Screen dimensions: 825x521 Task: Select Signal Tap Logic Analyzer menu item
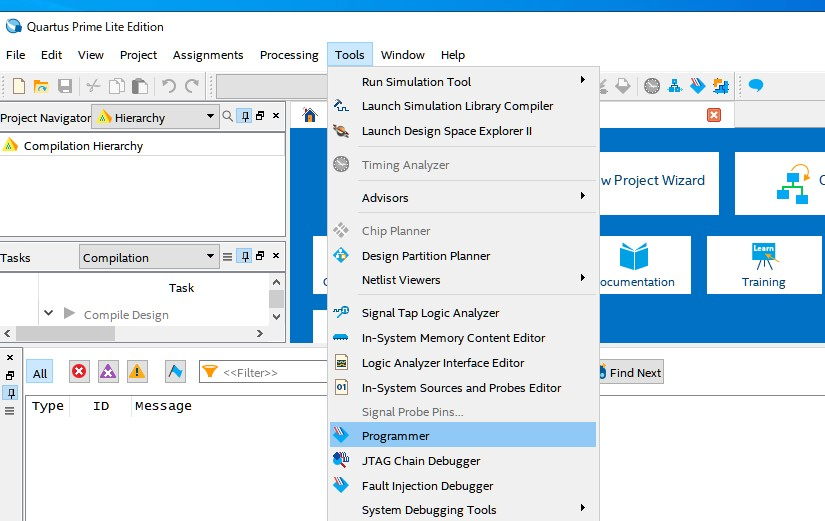(463, 313)
